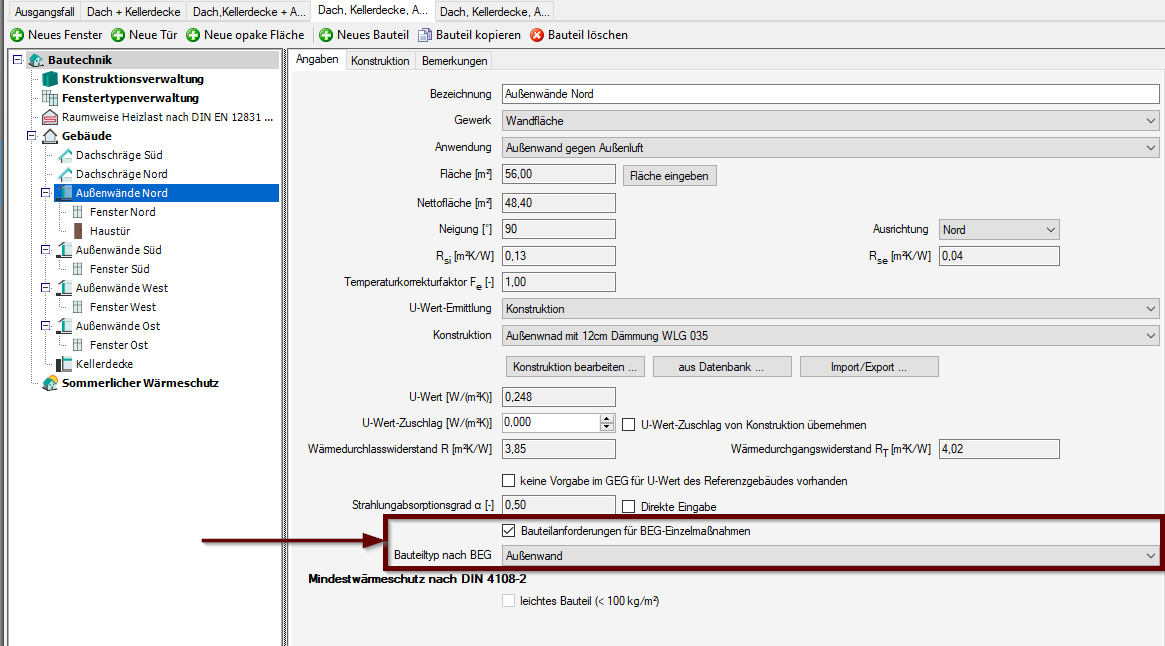Click into the Bezeichnung text field
1165x646 pixels.
pyautogui.click(x=829, y=94)
